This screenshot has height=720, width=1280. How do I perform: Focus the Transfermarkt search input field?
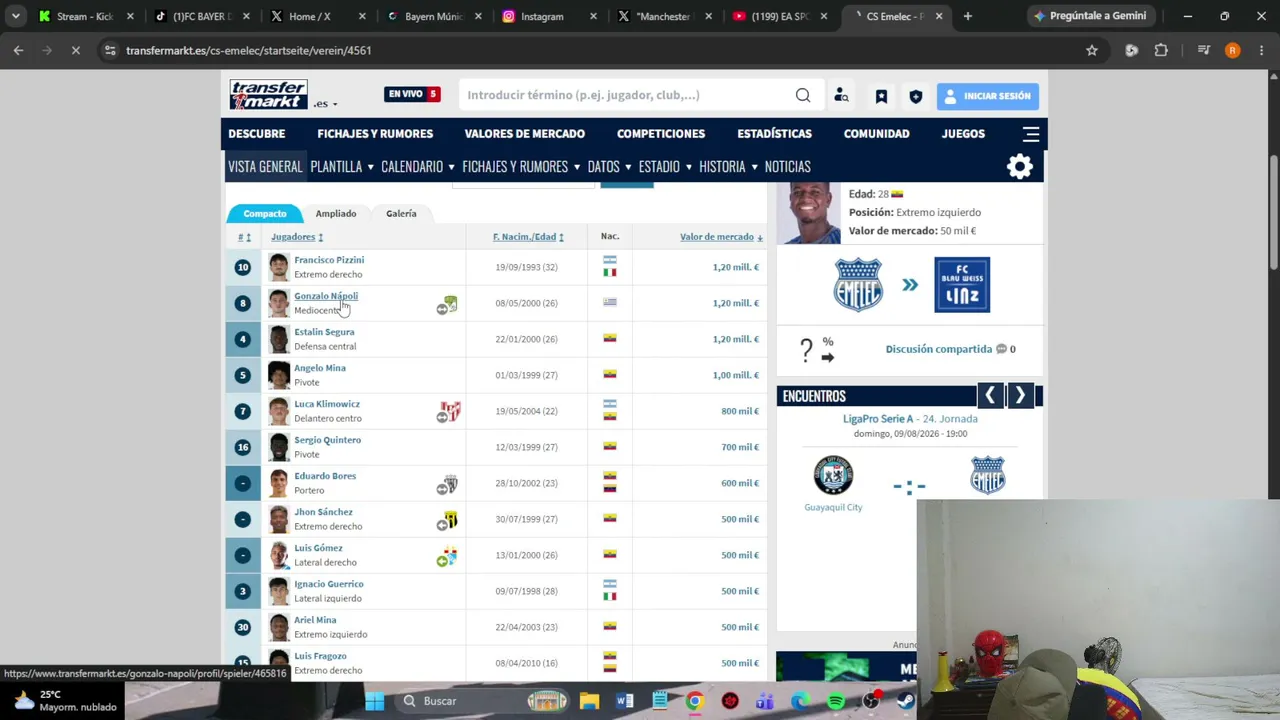[627, 95]
